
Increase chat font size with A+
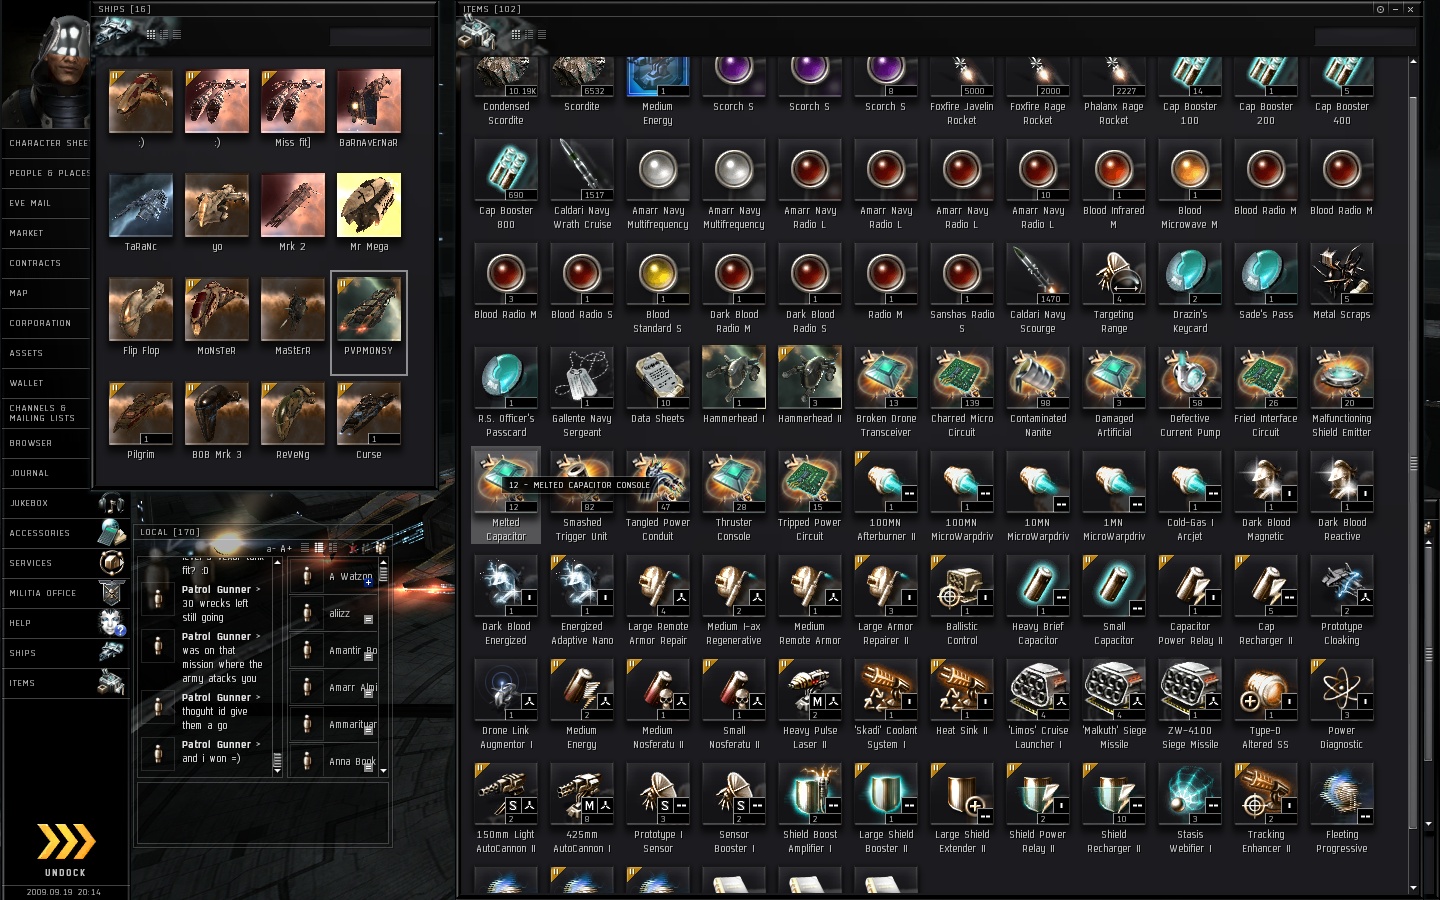(286, 548)
